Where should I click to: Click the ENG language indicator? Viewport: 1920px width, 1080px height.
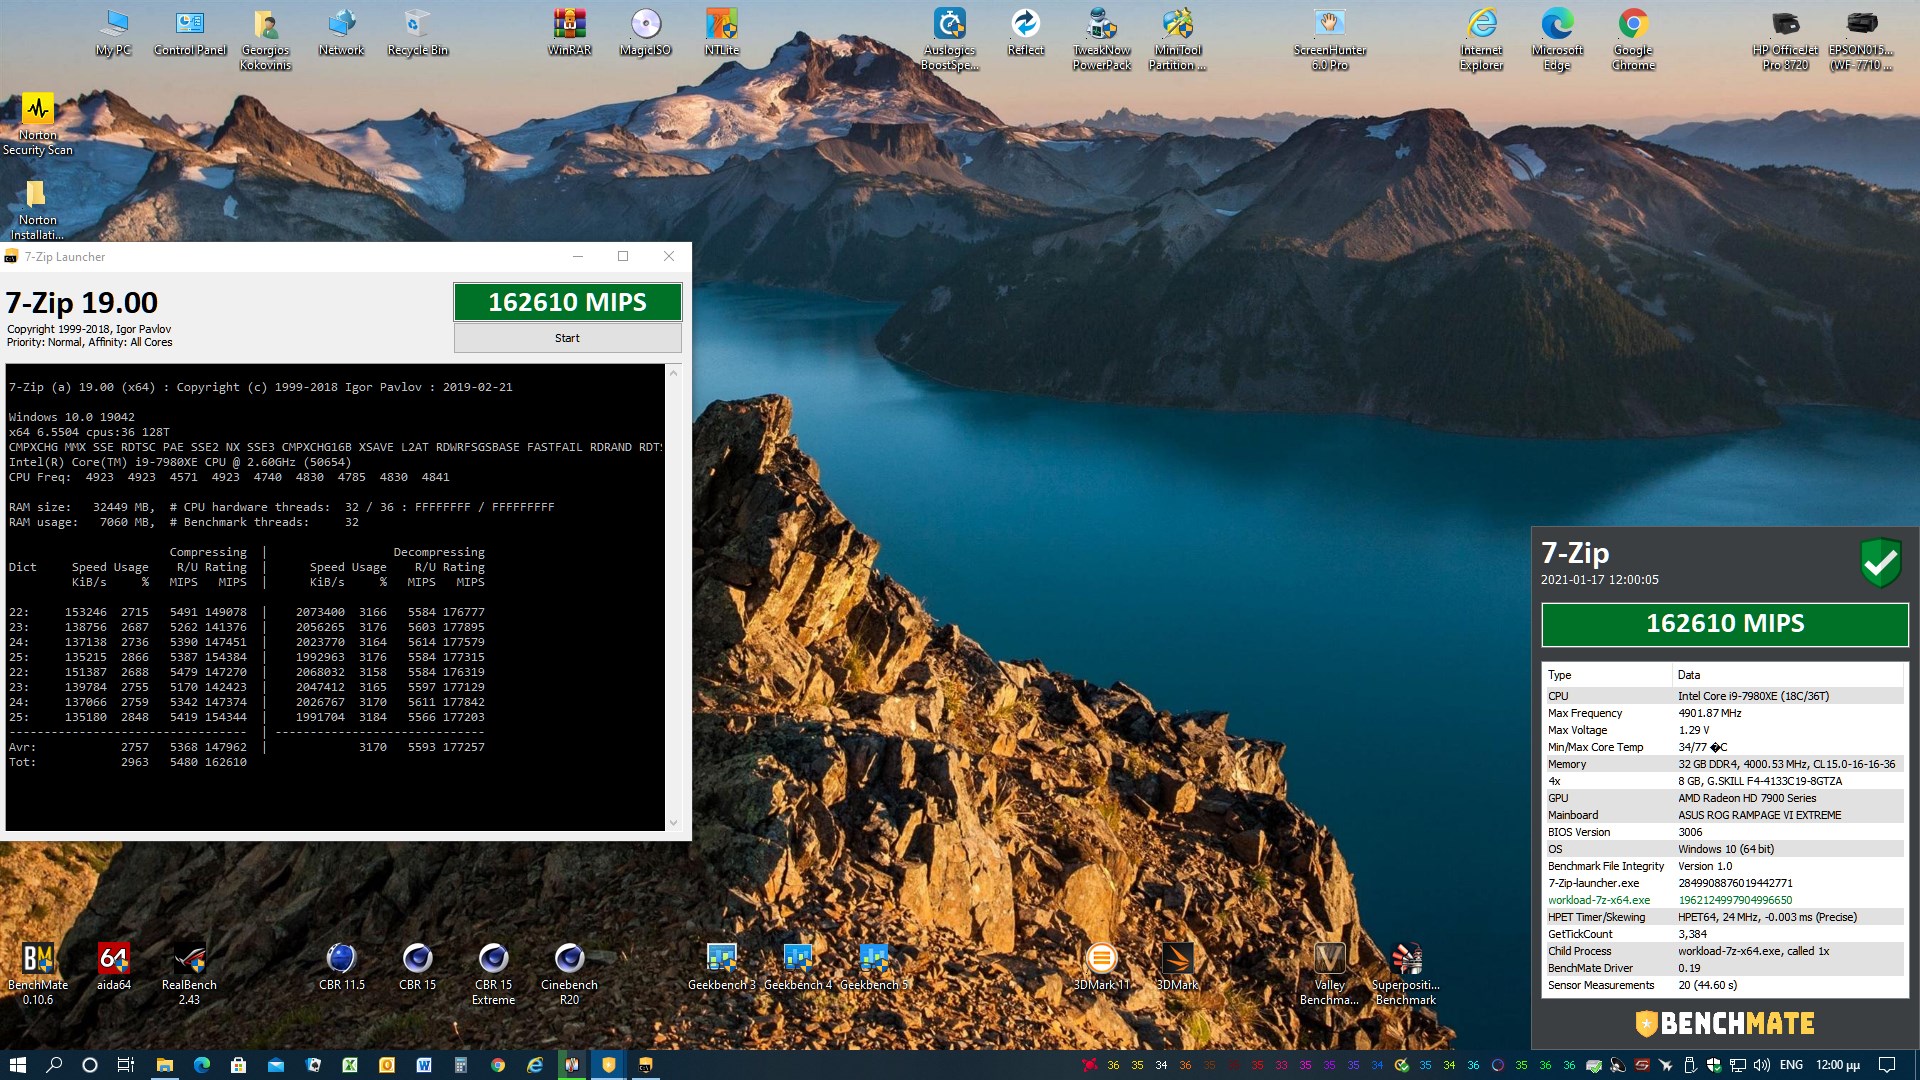[1791, 1065]
